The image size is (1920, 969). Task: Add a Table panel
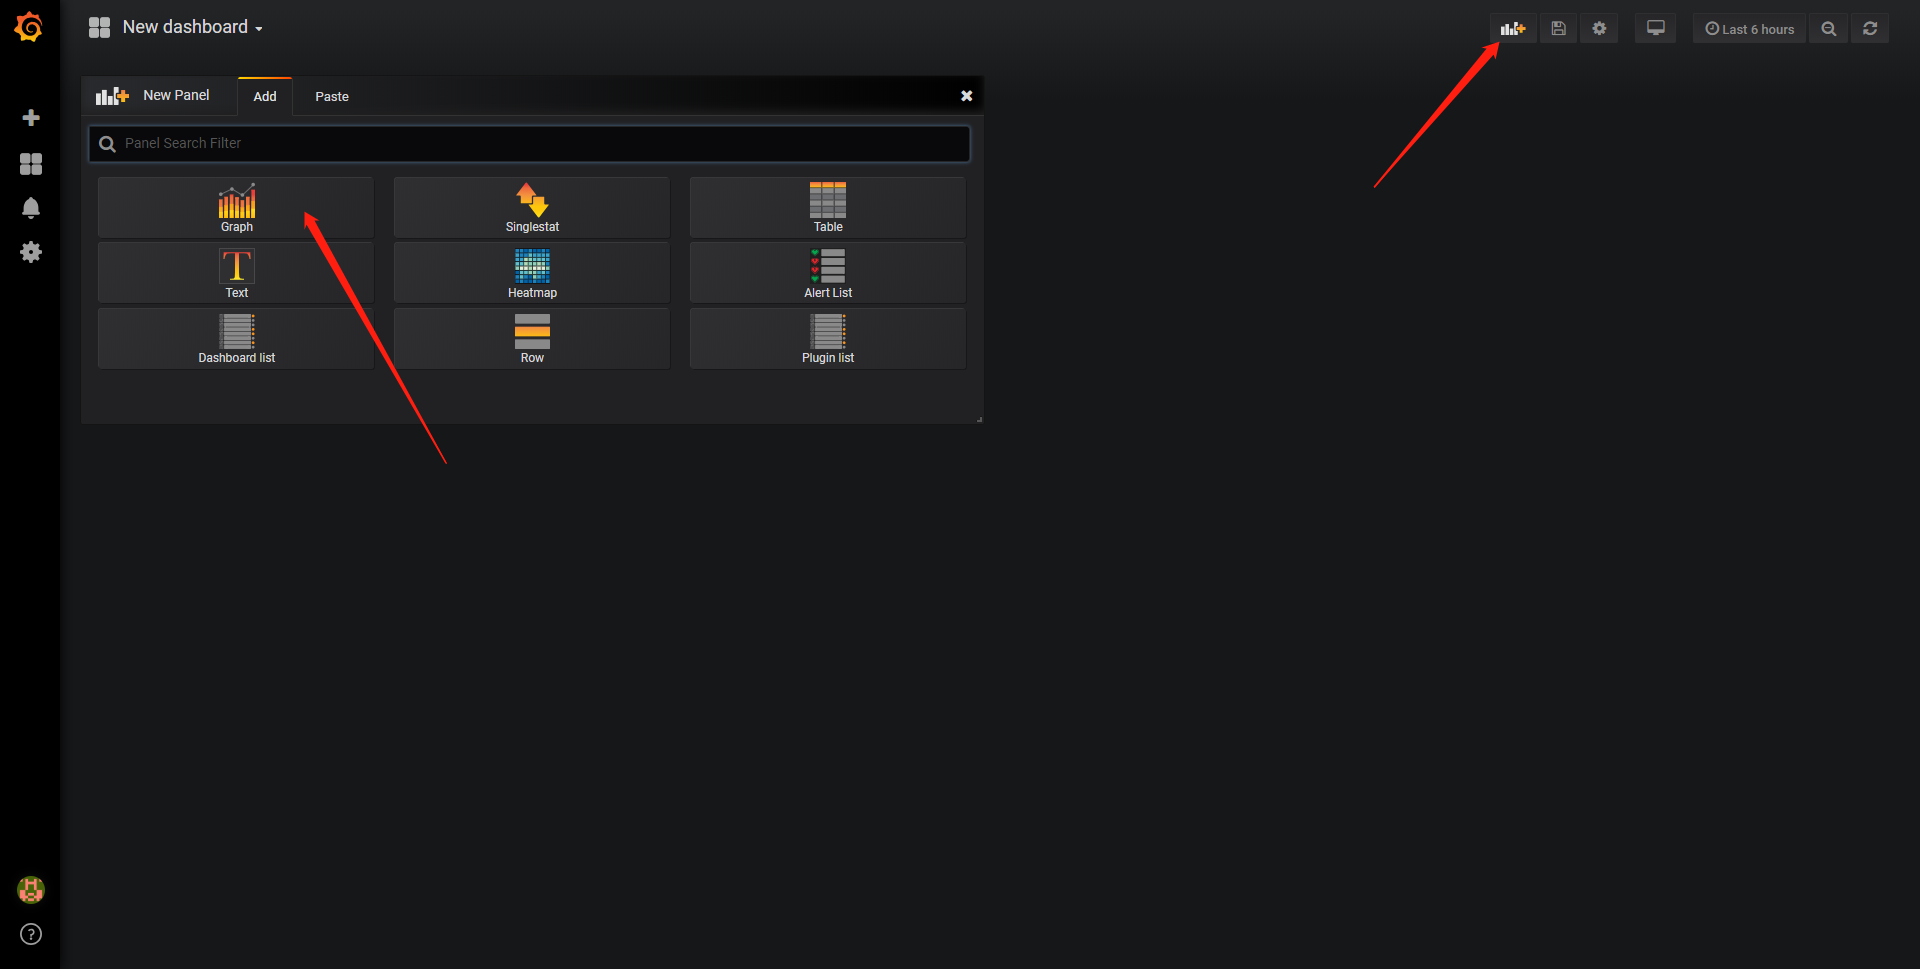point(828,208)
